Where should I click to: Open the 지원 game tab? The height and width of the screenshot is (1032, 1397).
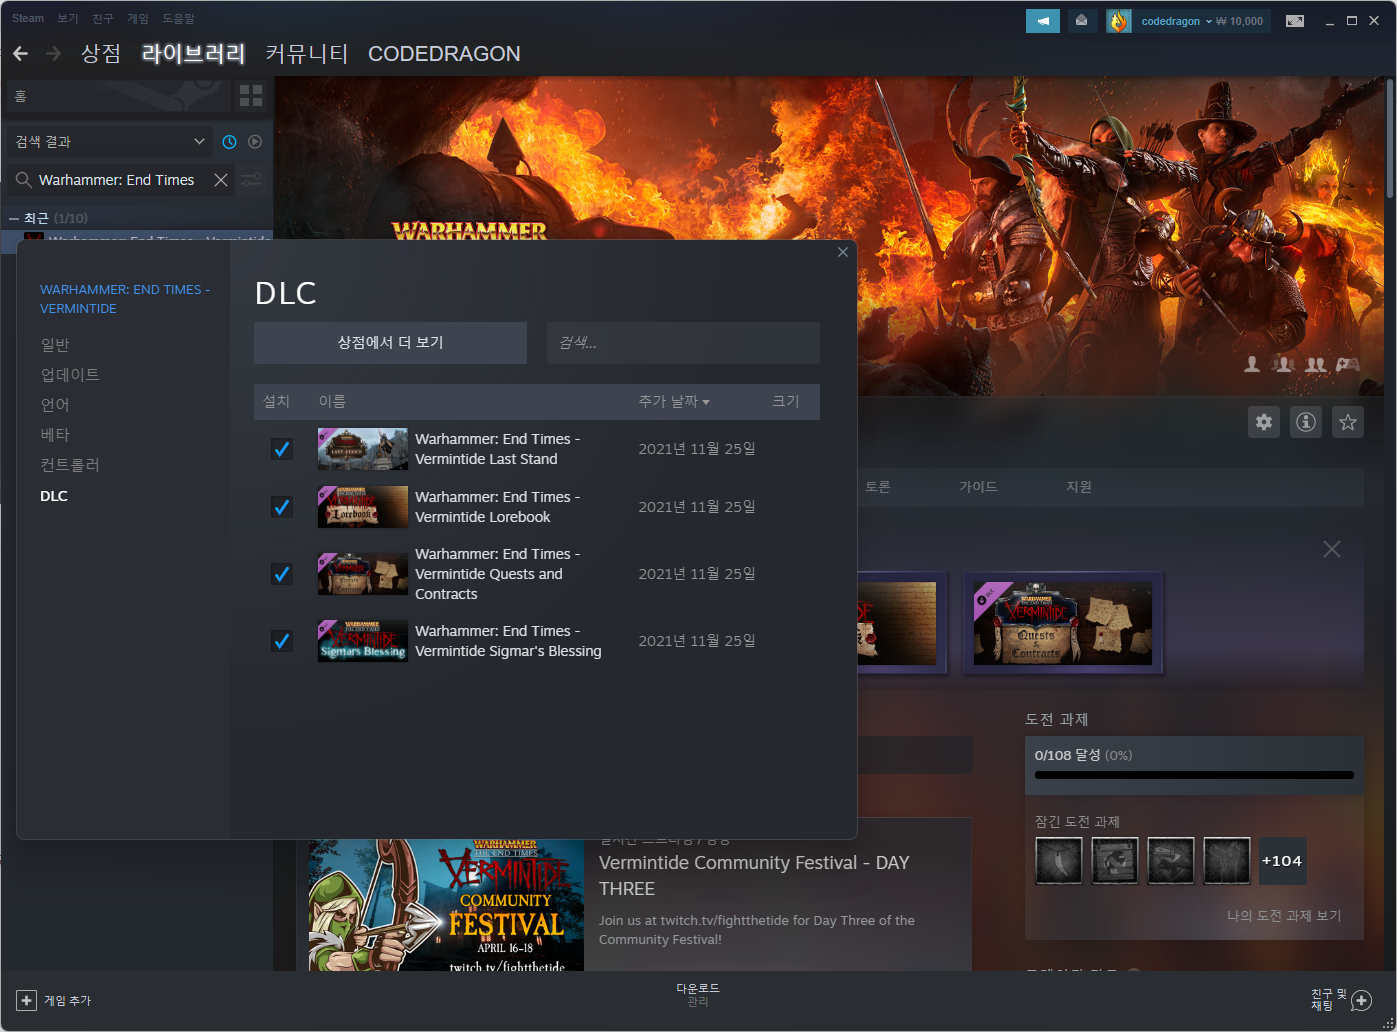1079,487
